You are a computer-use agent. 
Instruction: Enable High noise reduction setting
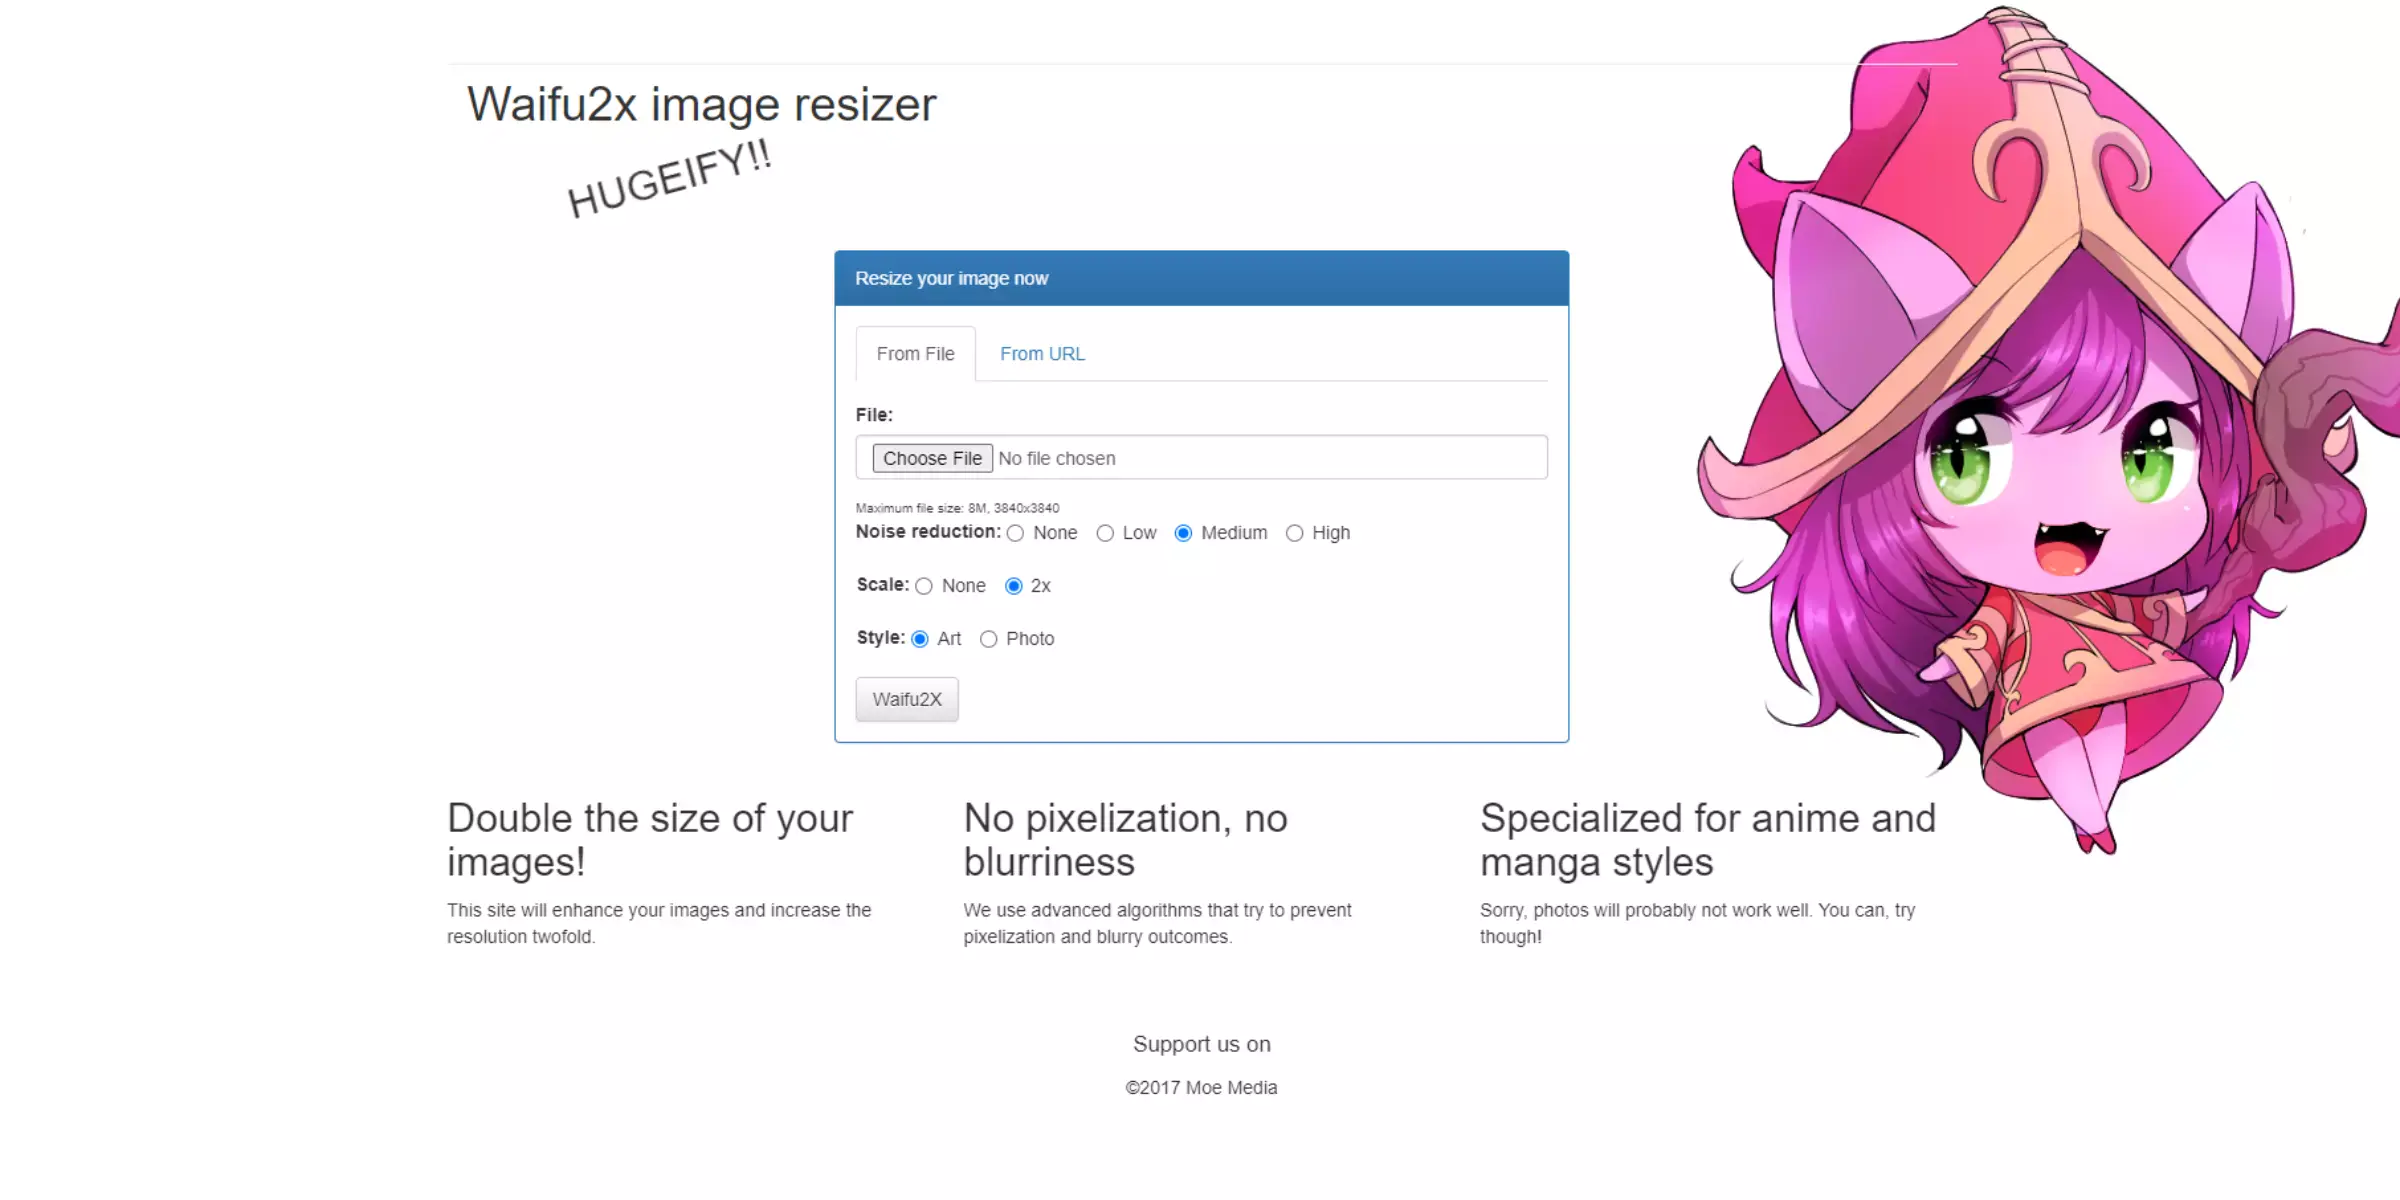(x=1295, y=533)
